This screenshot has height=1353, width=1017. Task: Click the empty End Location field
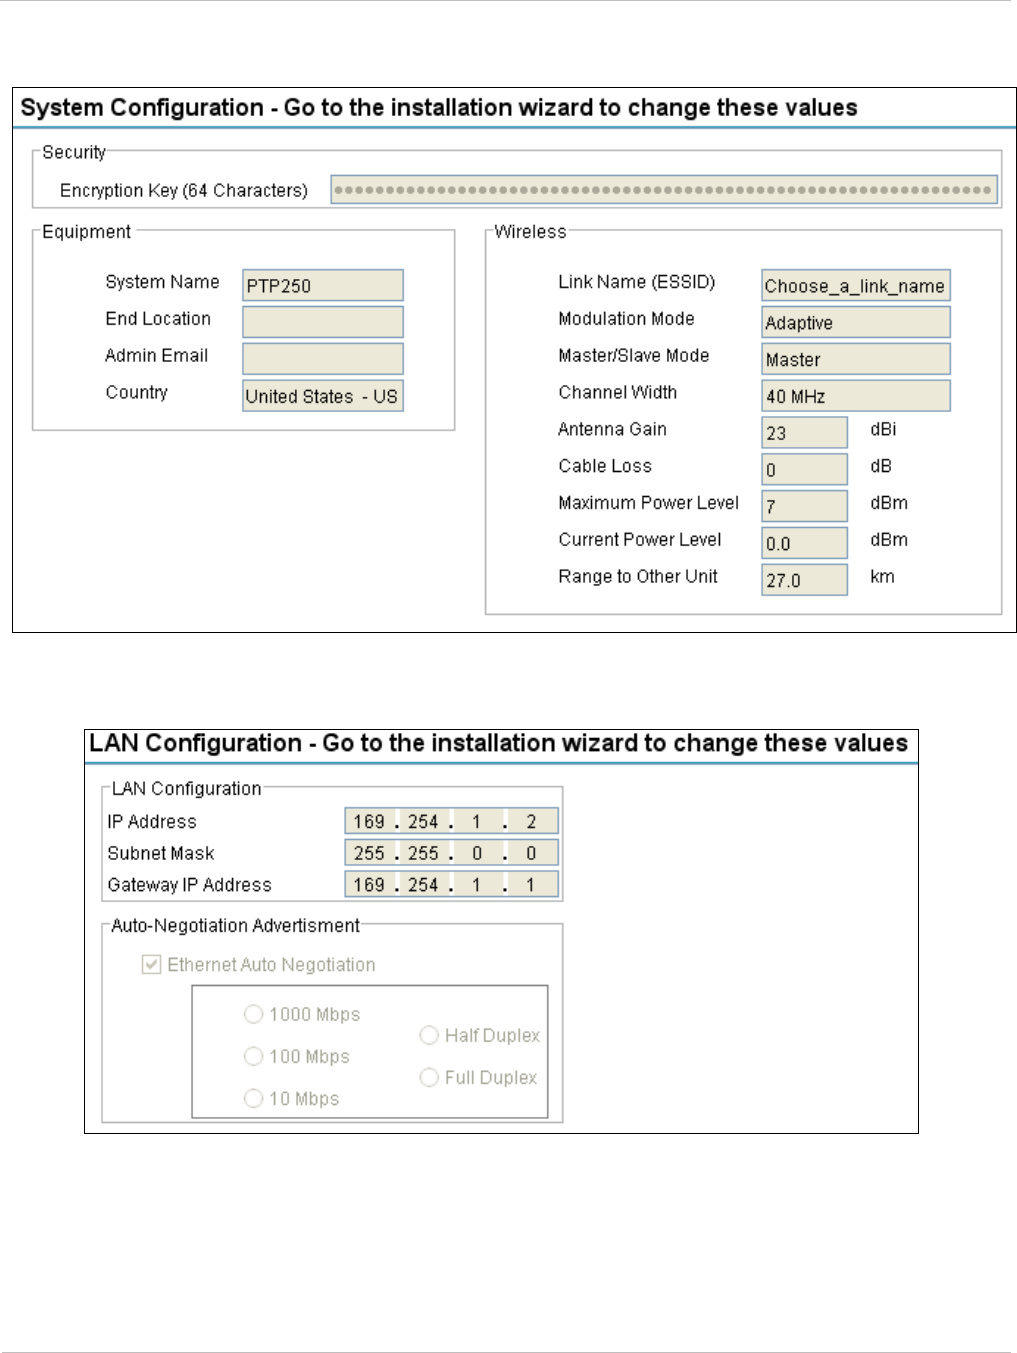point(323,322)
